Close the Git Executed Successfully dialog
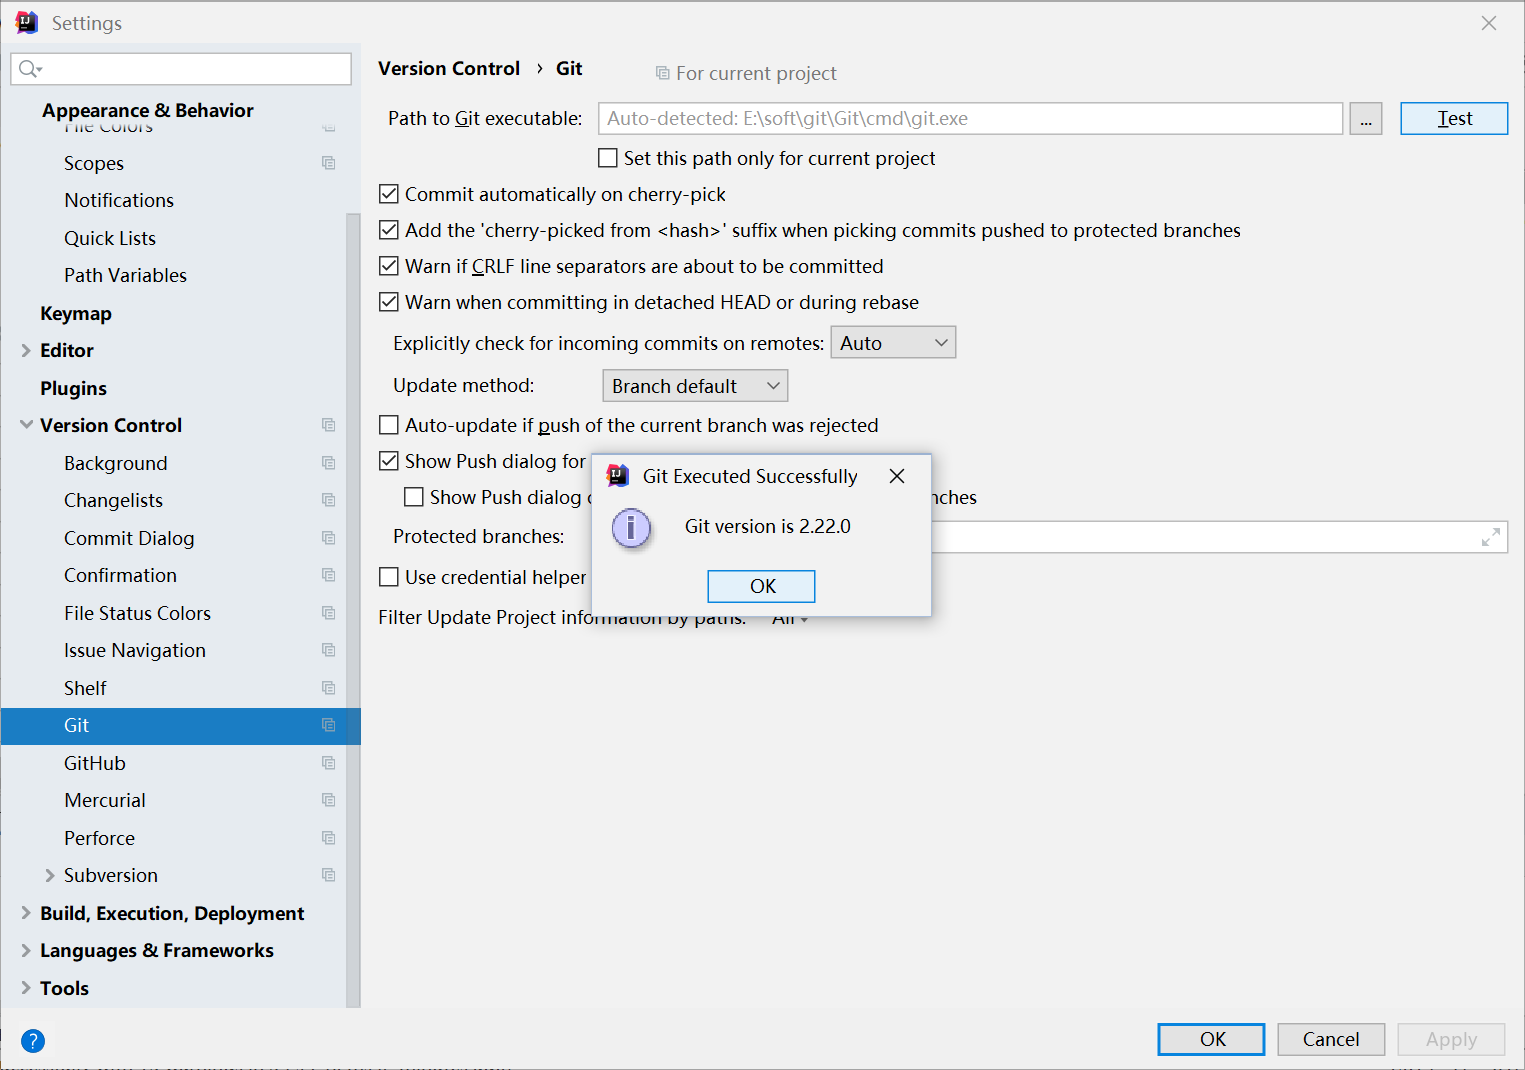1525x1070 pixels. [897, 476]
